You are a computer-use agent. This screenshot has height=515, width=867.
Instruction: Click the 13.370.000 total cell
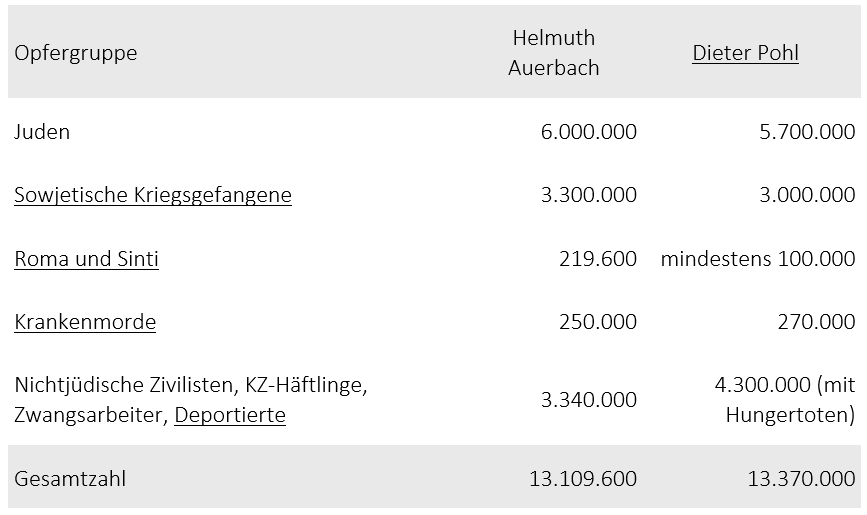pyautogui.click(x=801, y=479)
